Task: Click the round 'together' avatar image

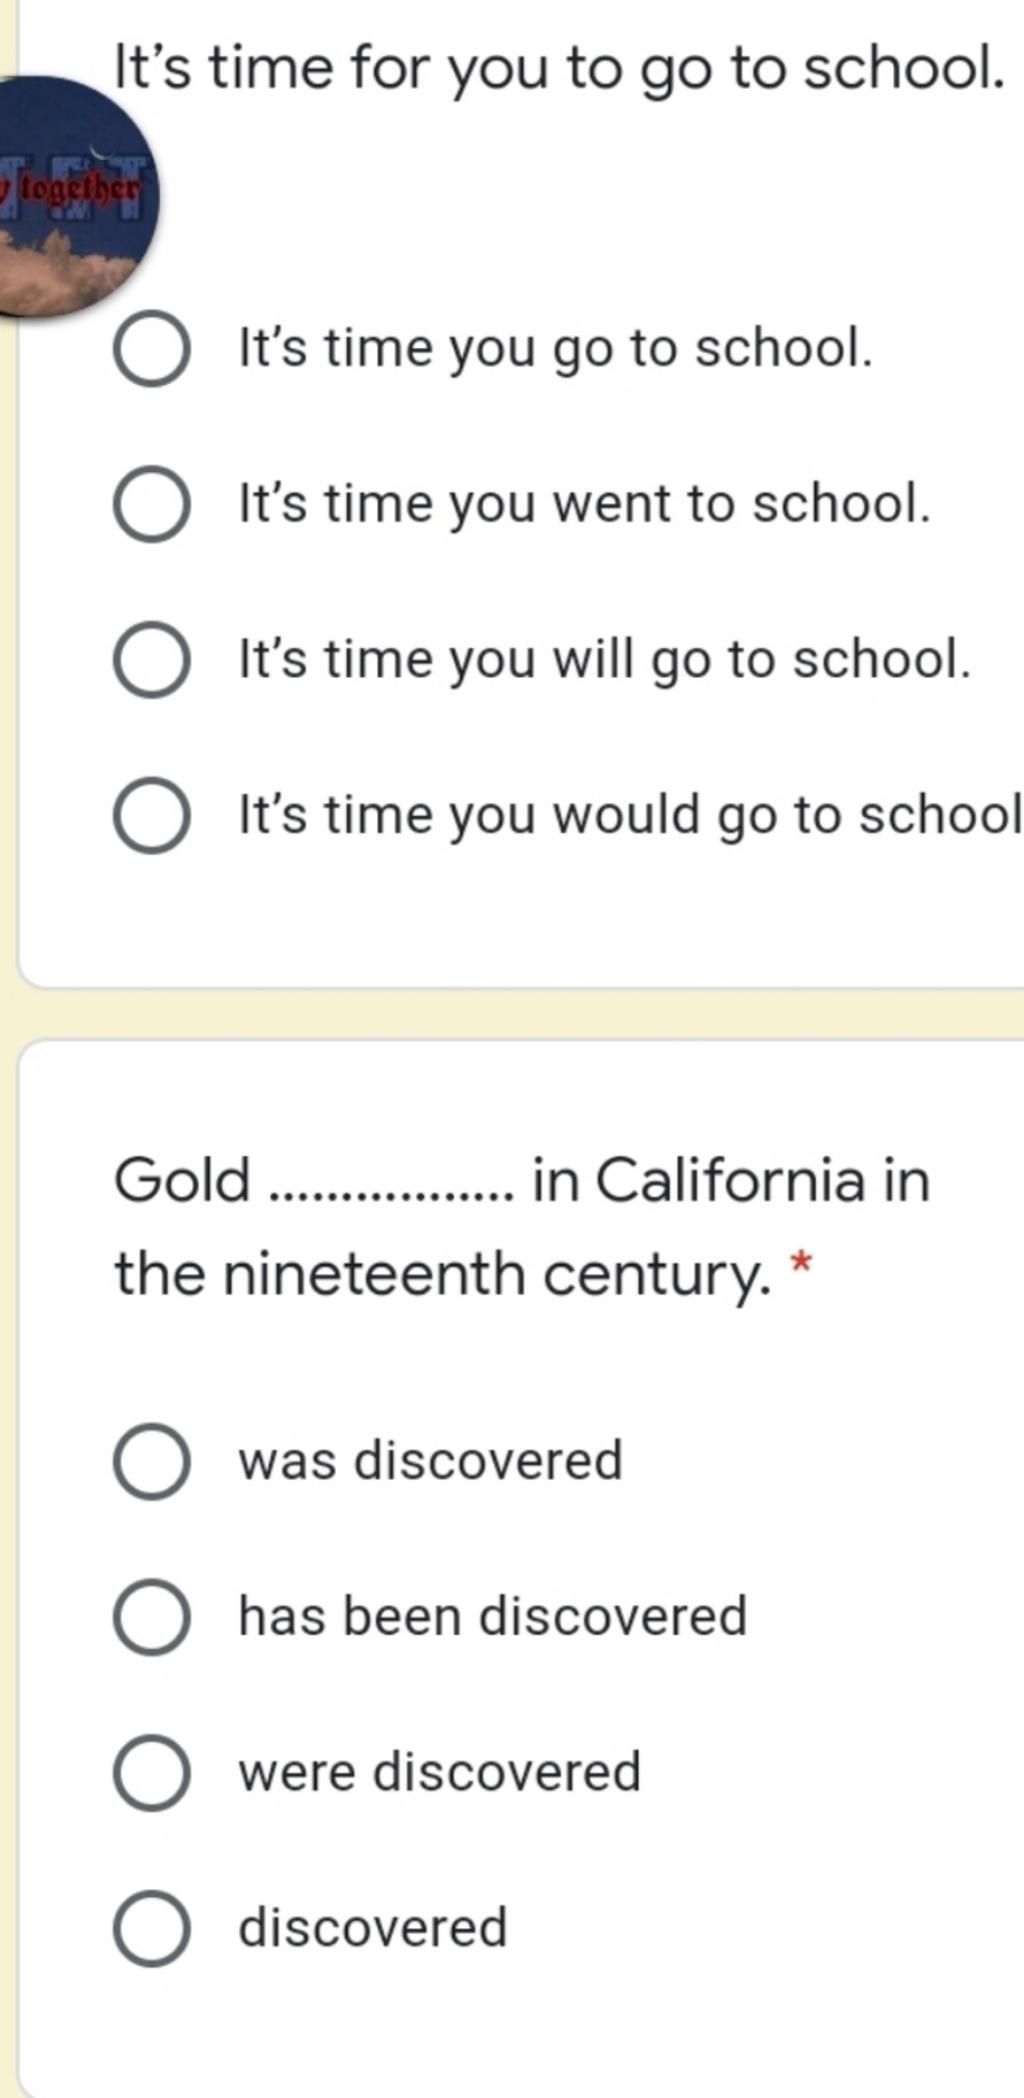Action: click(75, 196)
